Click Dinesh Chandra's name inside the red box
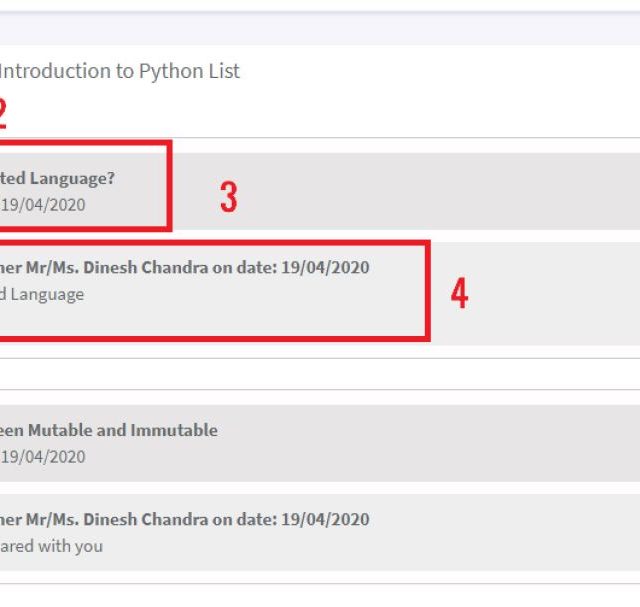Image resolution: width=640 pixels, height=607 pixels. (x=146, y=267)
